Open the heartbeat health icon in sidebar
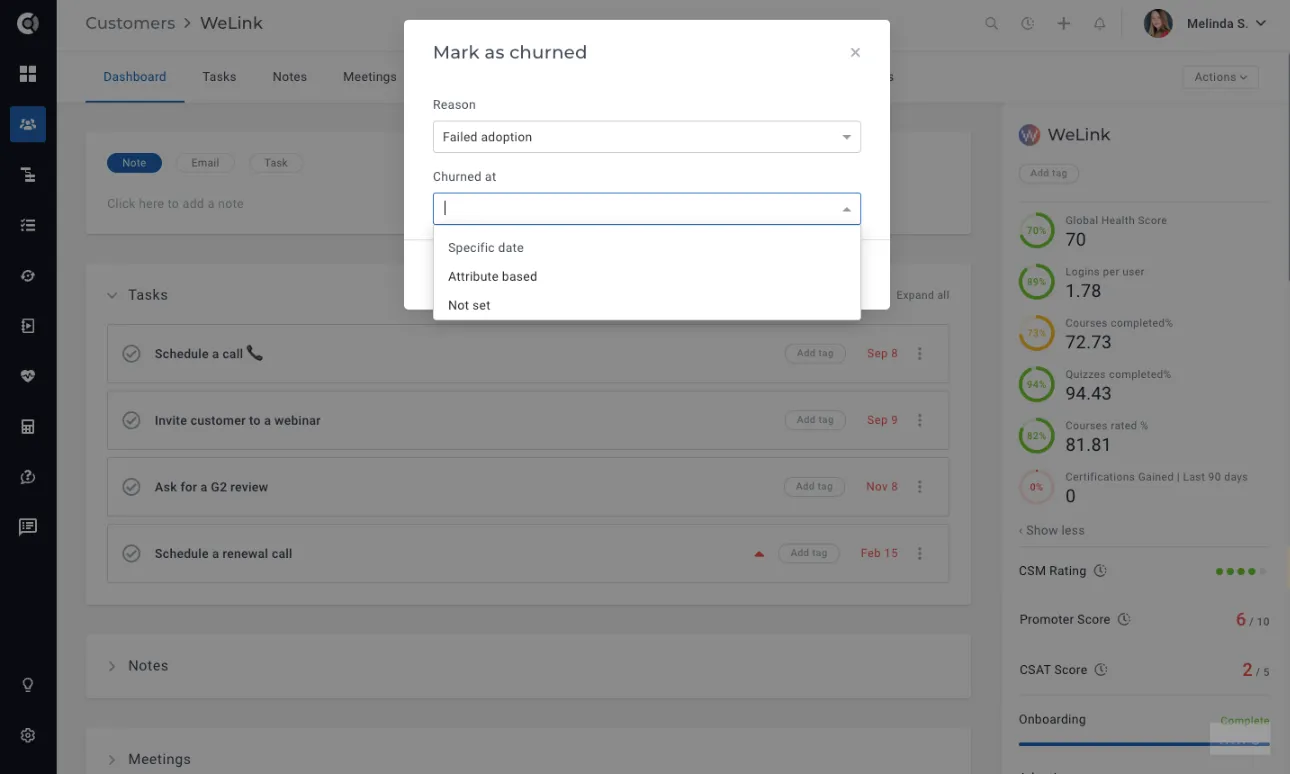Screen dimensions: 1290x774 [28, 376]
